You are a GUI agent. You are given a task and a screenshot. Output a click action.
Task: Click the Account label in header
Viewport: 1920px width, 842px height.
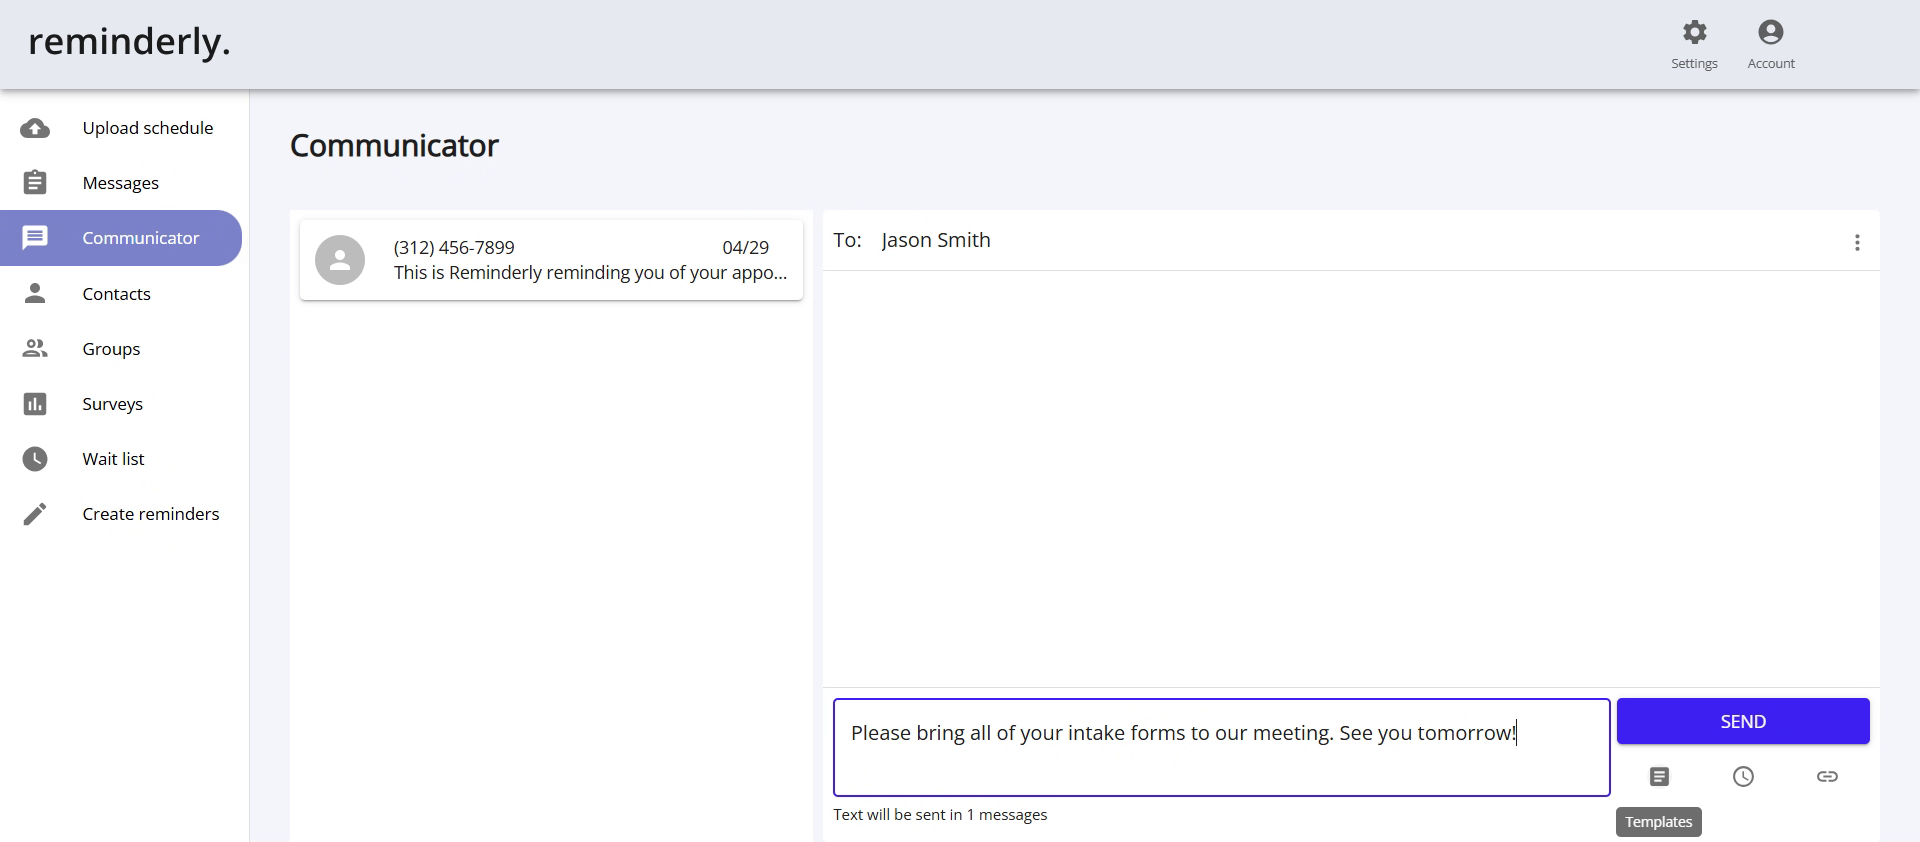tap(1771, 63)
